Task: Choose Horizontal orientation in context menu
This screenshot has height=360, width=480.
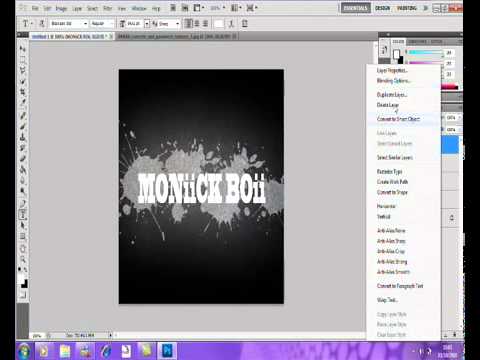Action: click(x=386, y=206)
